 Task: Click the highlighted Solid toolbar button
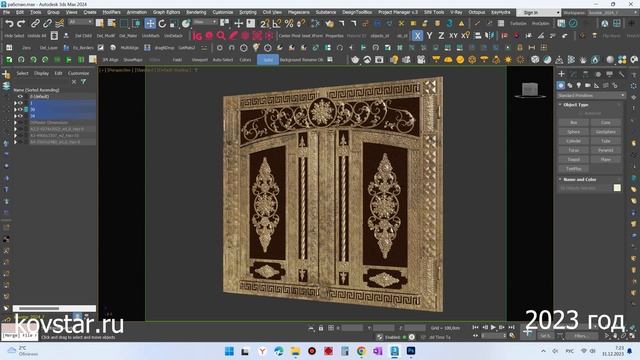pos(268,60)
